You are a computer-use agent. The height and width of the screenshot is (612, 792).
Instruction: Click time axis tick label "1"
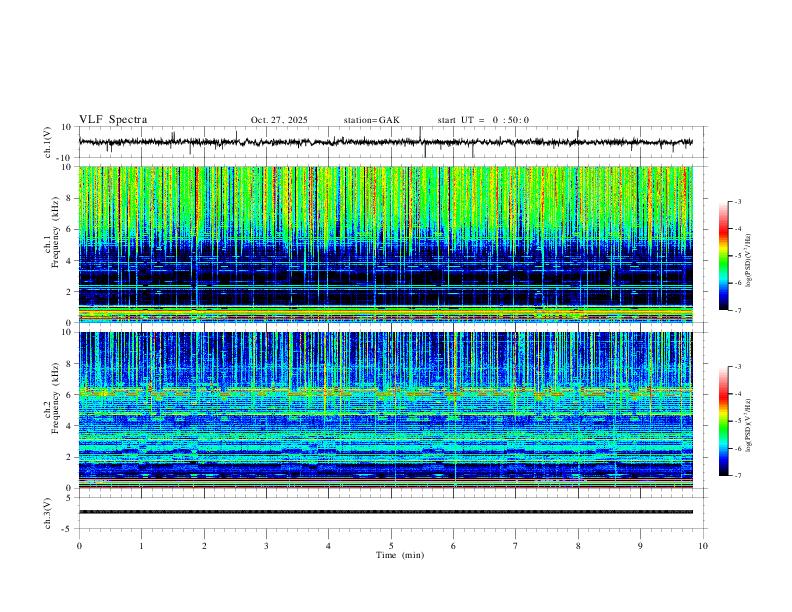(141, 546)
